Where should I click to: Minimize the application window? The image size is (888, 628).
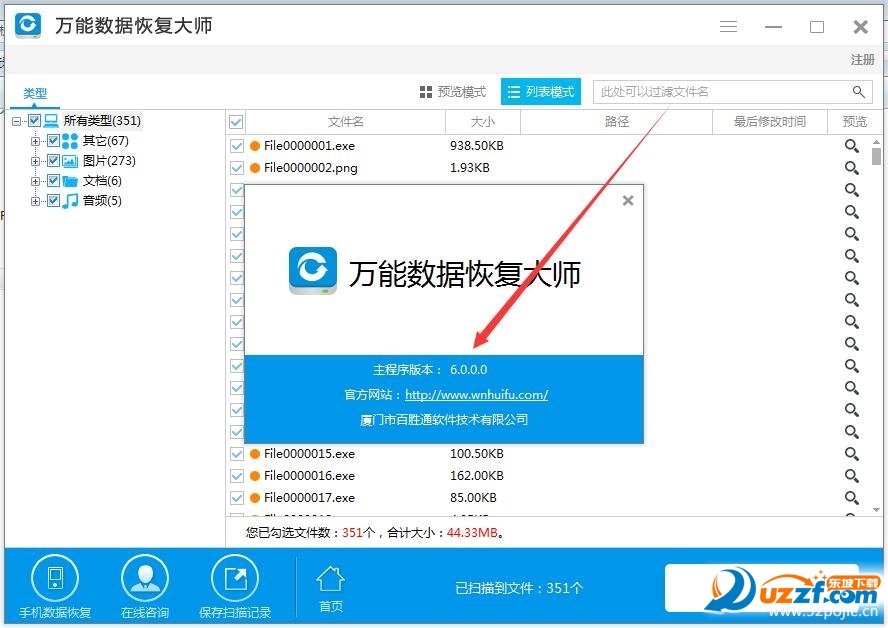click(773, 27)
